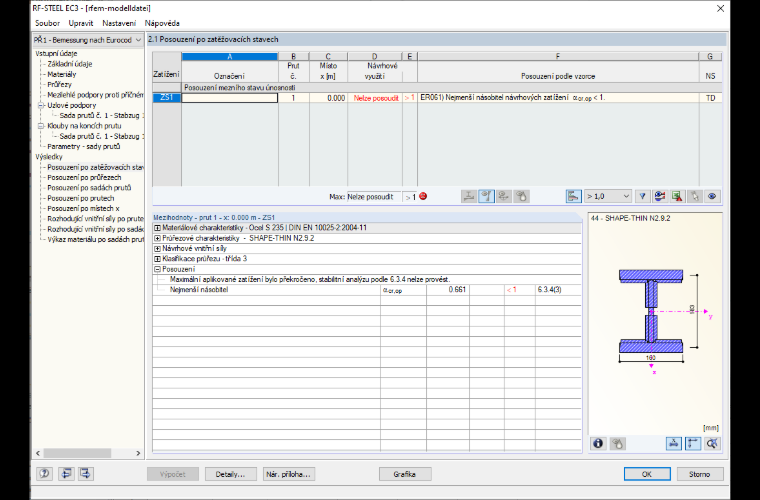Select Výkaz materiálu po sadách tree item
Screen dimensions: 760x500
click(95, 239)
